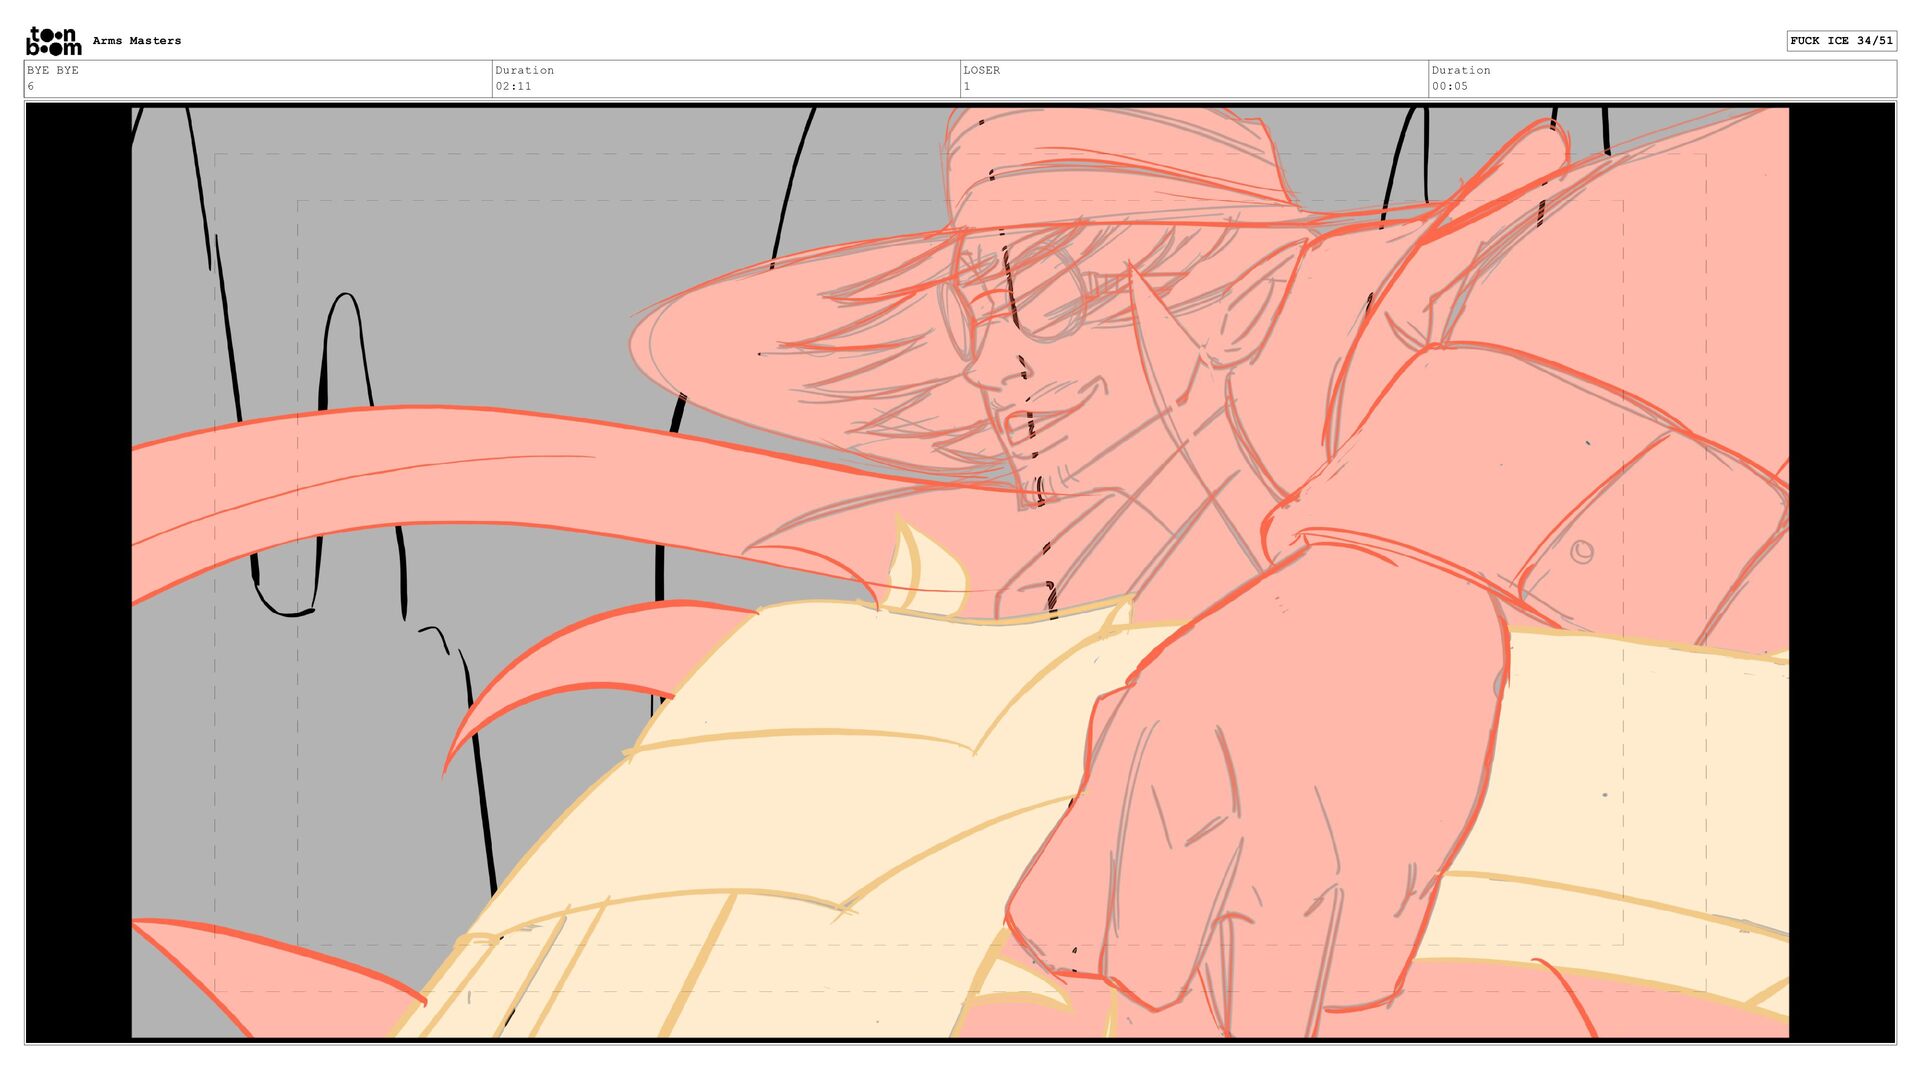Screen dimensions: 1920x1081
Task: Click the 00:05 duration value
Action: pos(1449,86)
